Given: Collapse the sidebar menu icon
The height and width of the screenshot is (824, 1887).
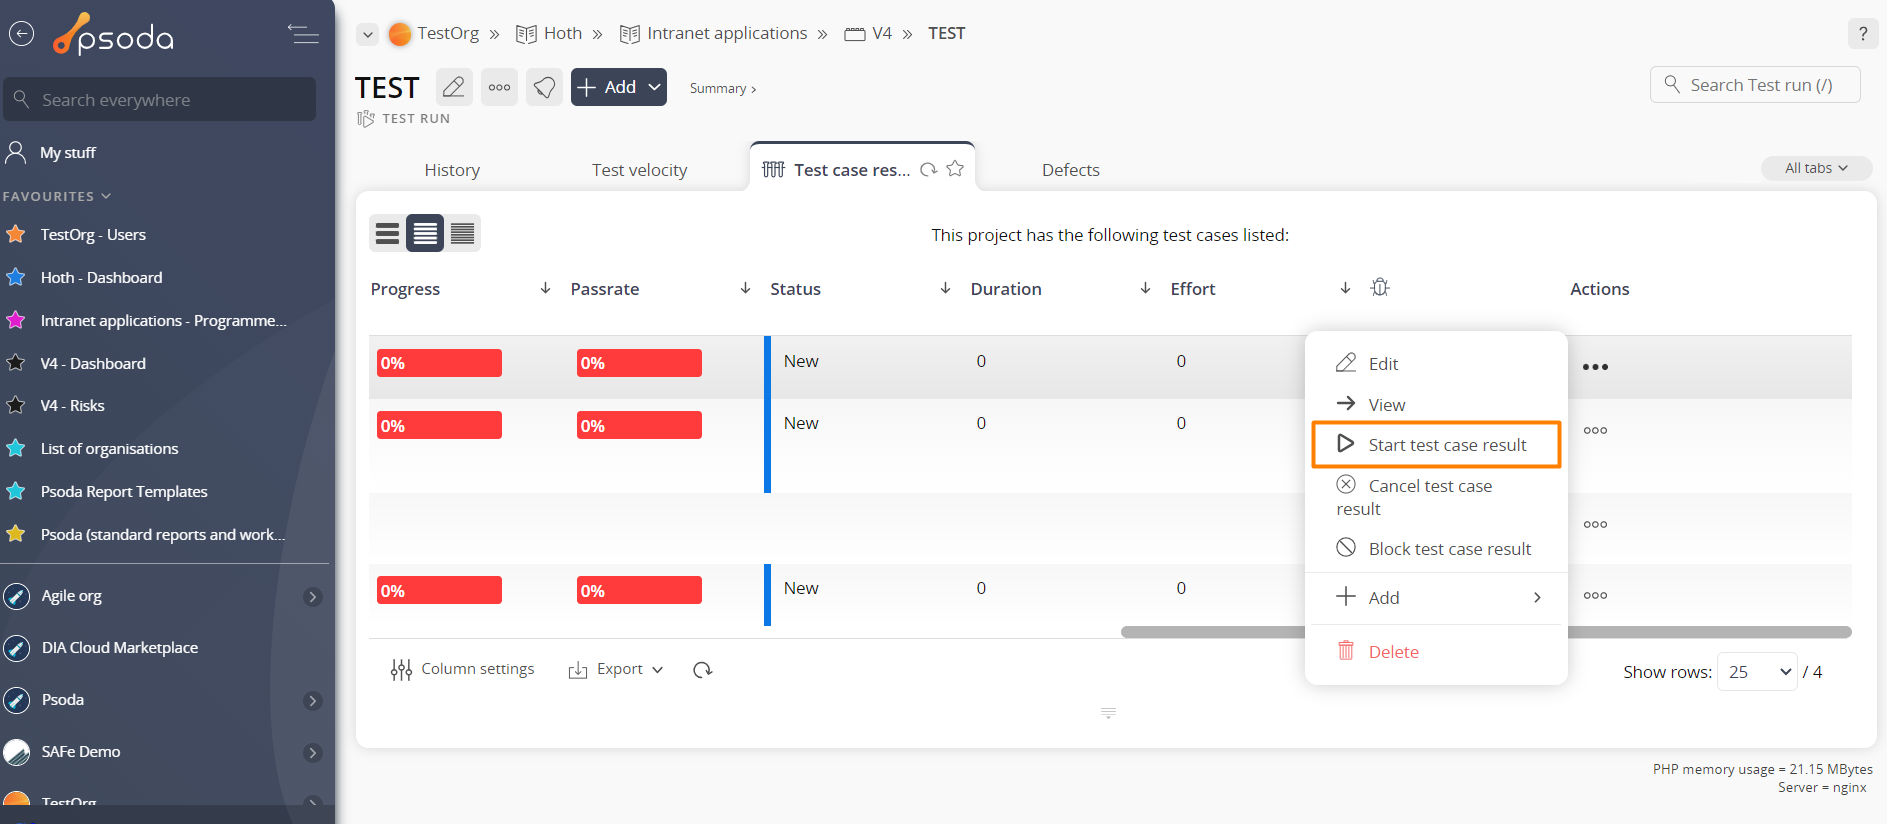Looking at the screenshot, I should pyautogui.click(x=303, y=34).
